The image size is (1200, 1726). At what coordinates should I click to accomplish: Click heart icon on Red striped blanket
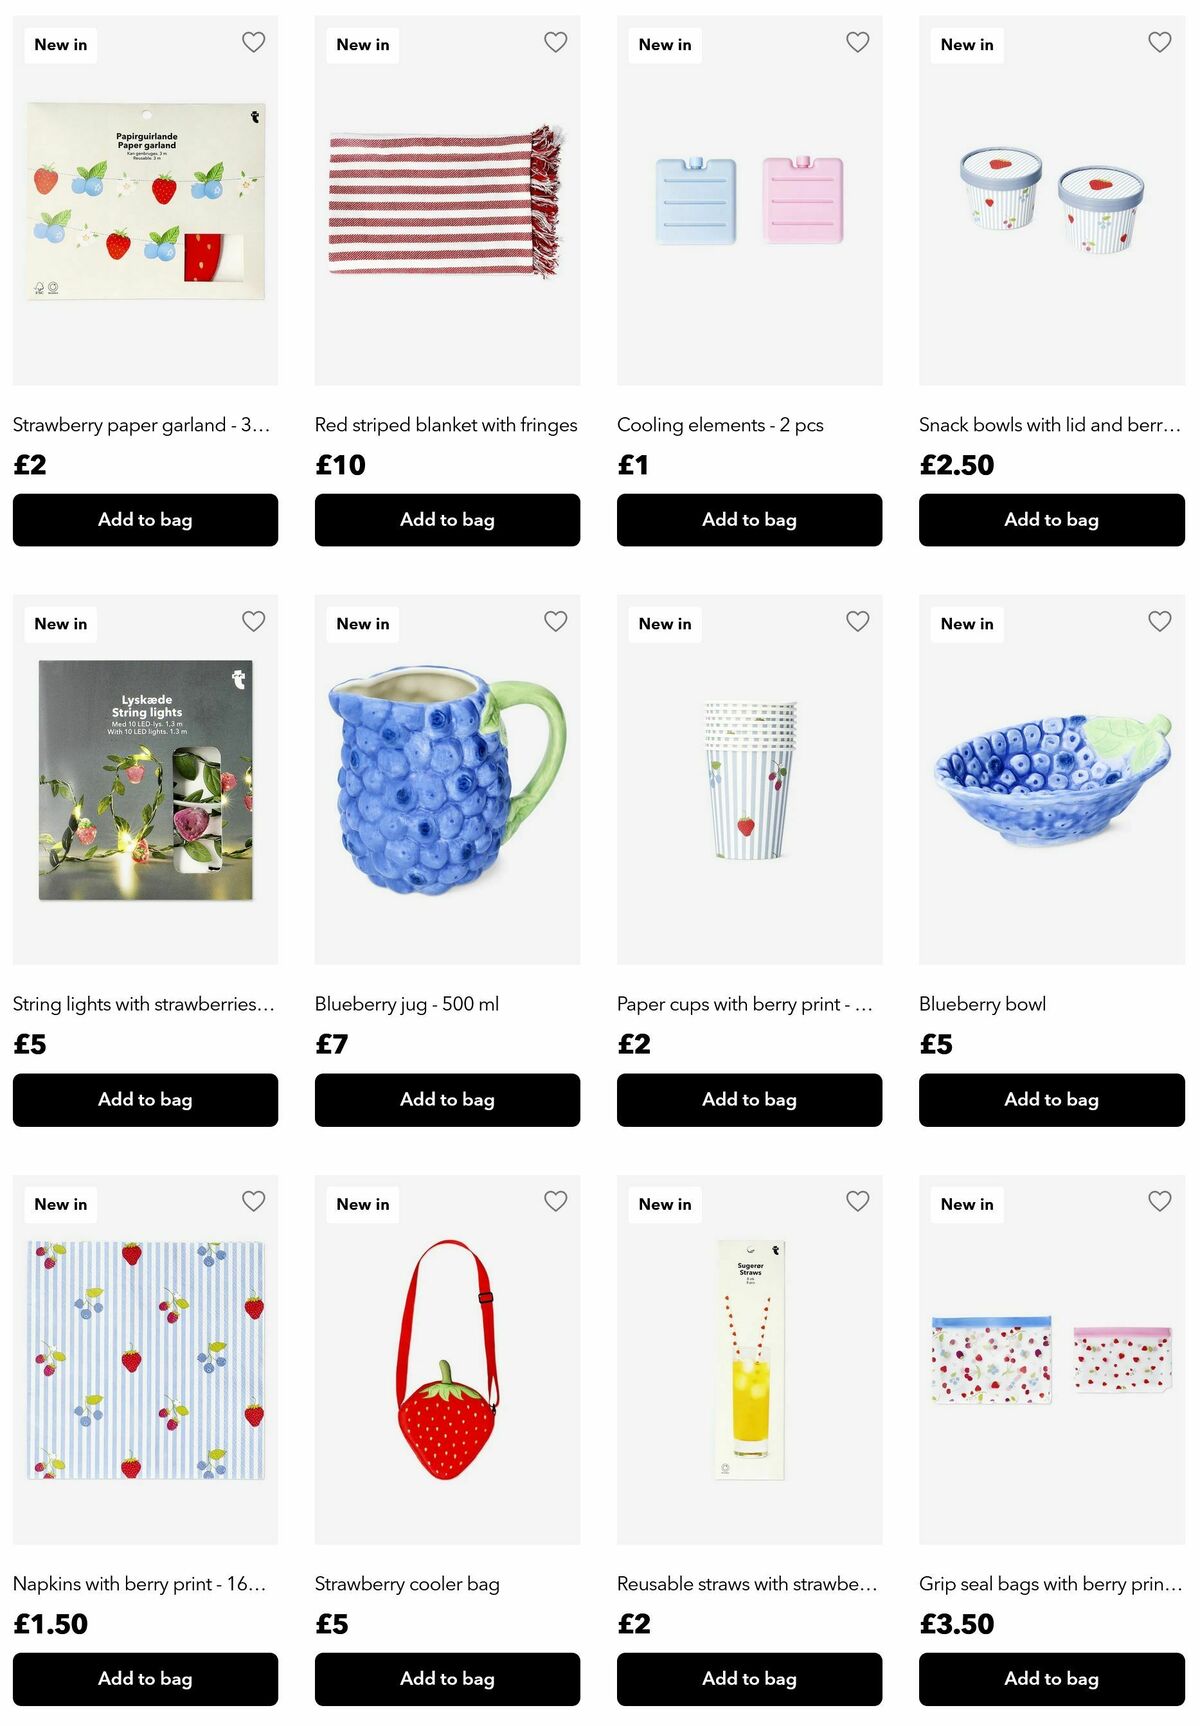coord(556,42)
